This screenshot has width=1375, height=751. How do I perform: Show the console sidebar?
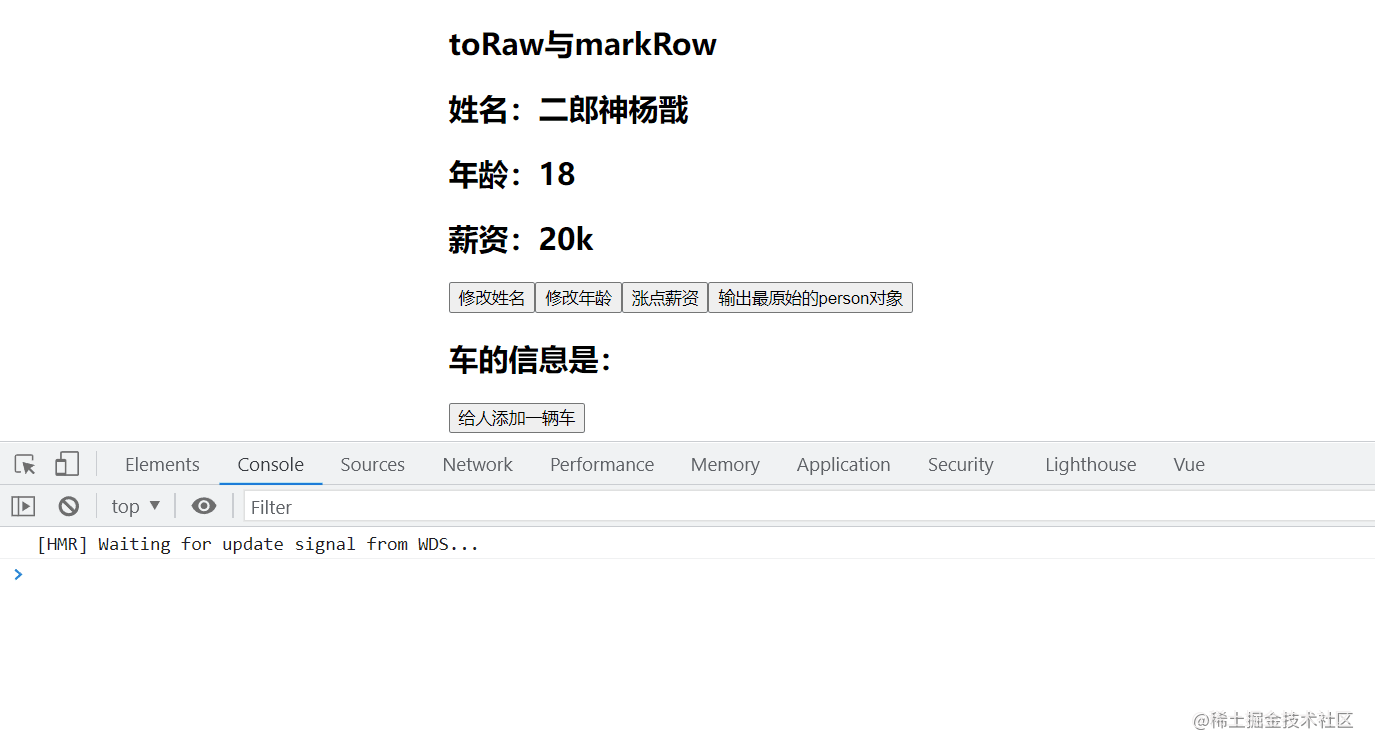tap(22, 506)
